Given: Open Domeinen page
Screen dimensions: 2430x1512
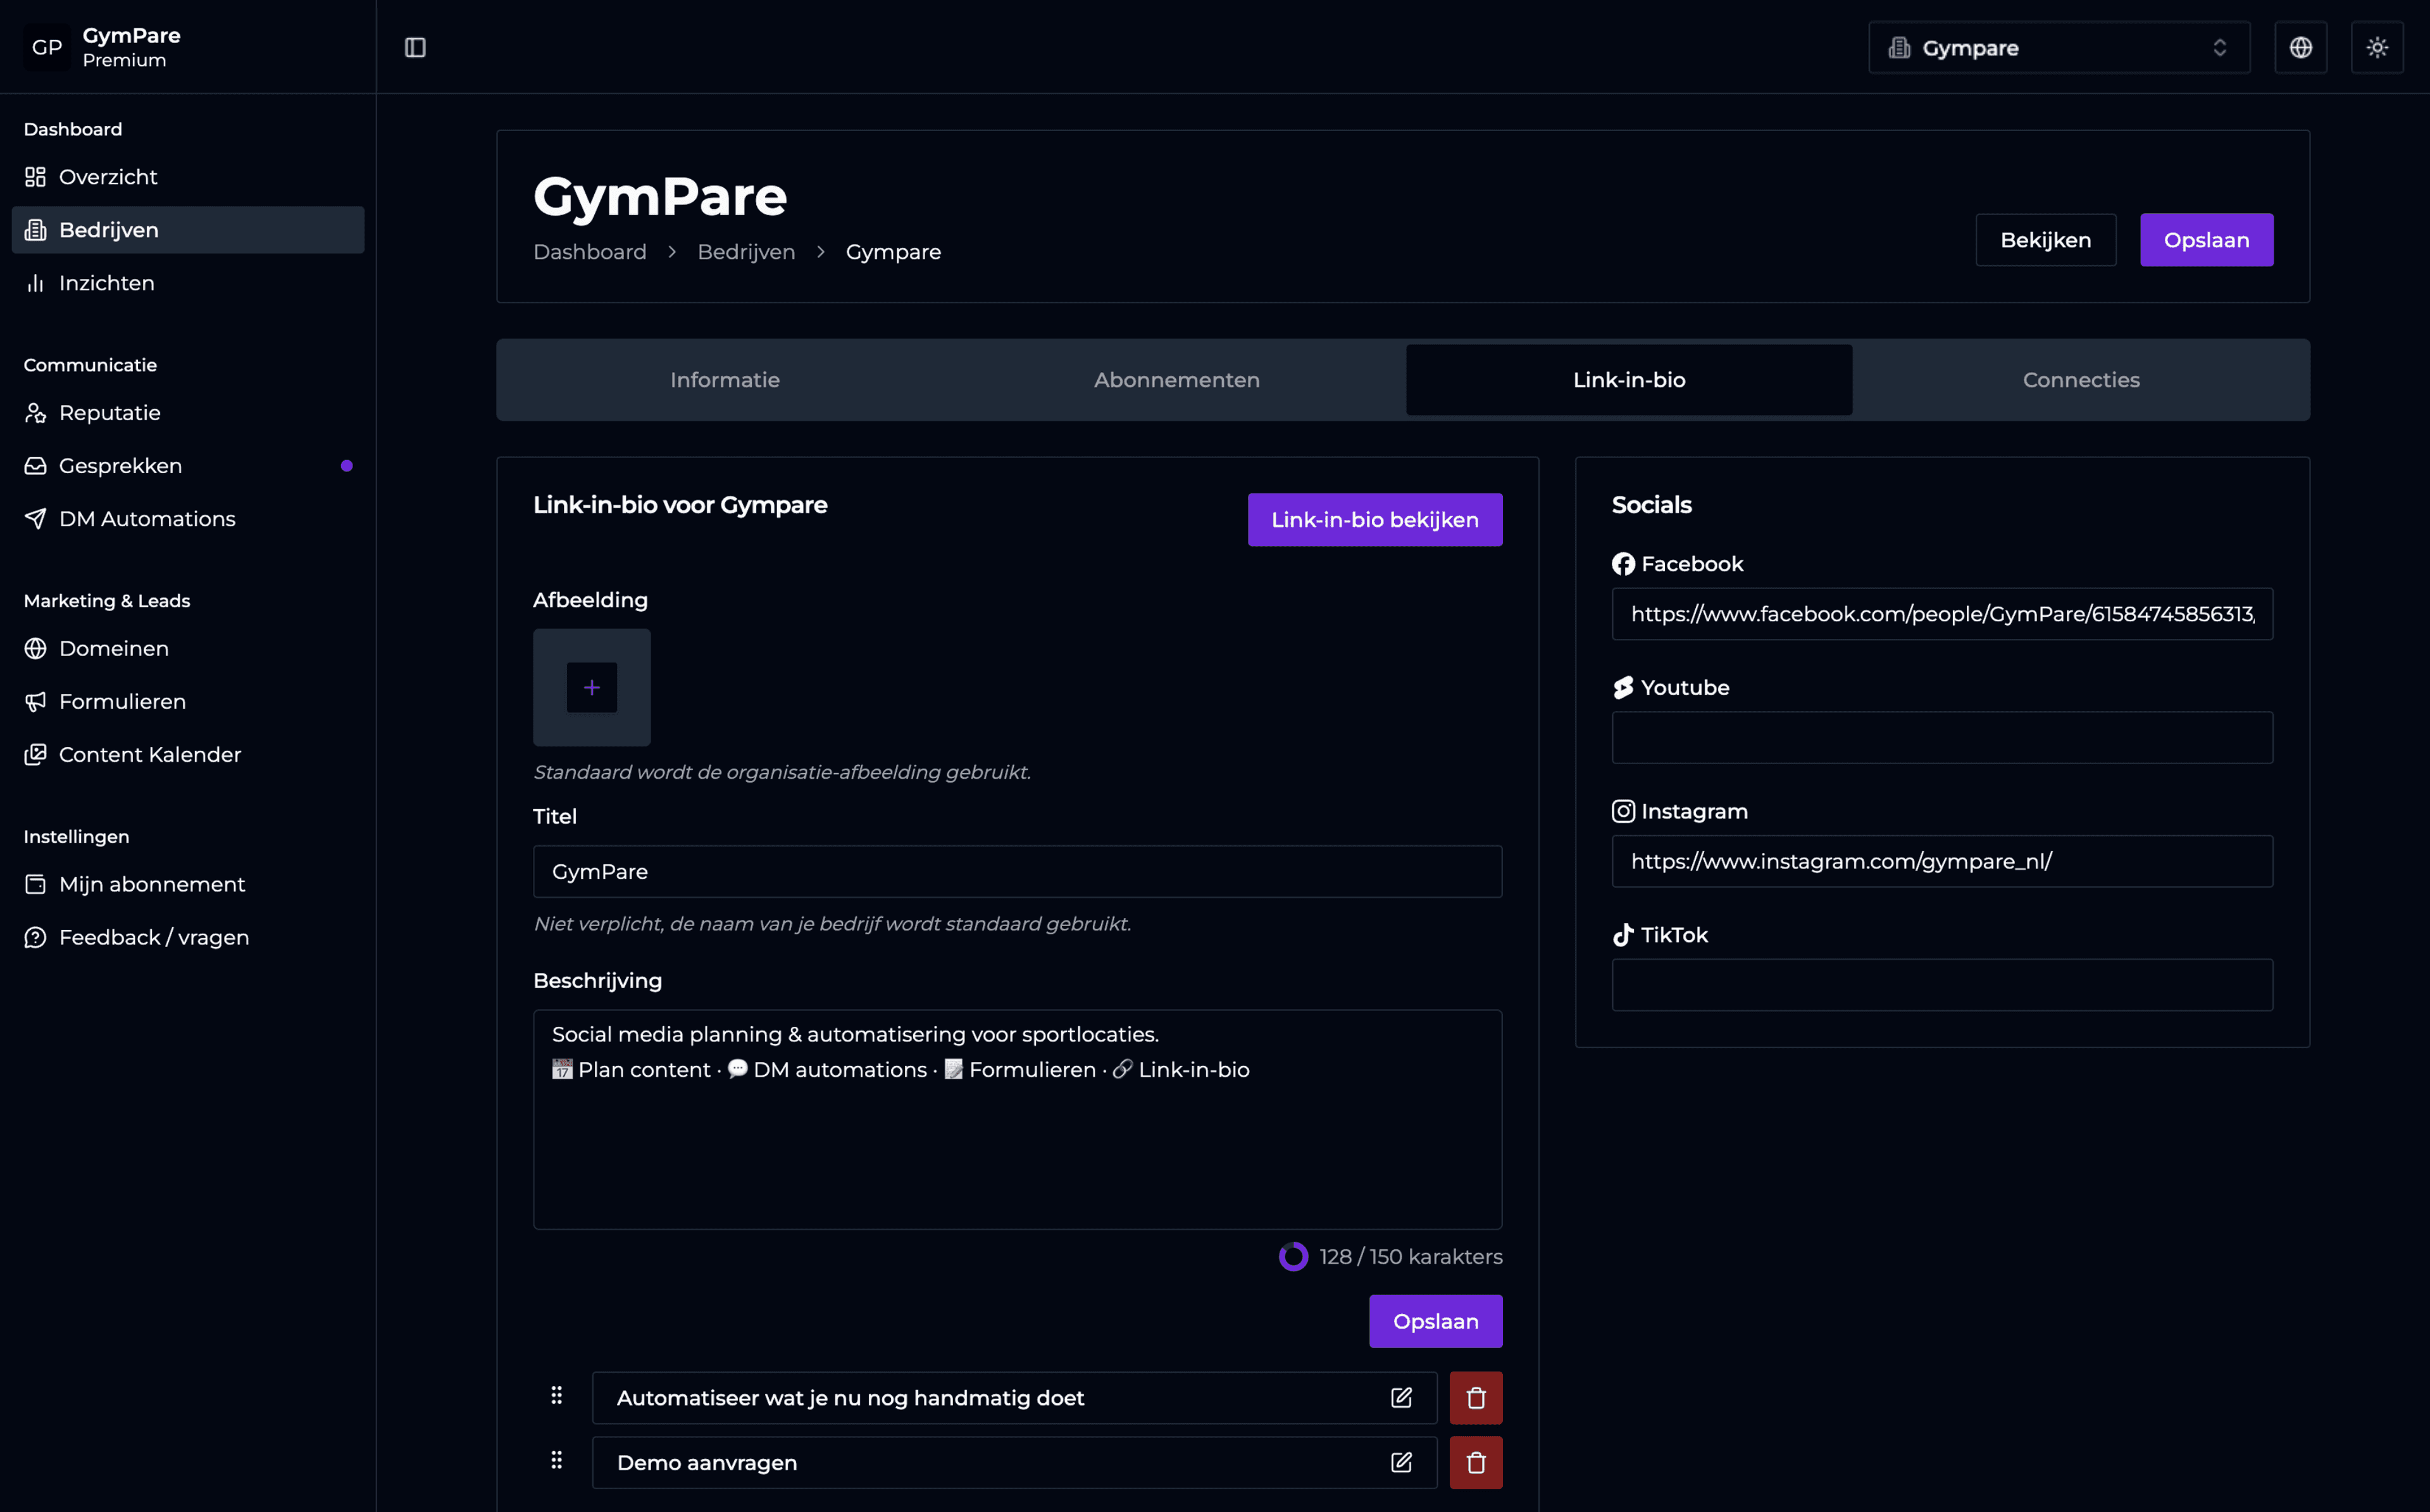Looking at the screenshot, I should [188, 649].
